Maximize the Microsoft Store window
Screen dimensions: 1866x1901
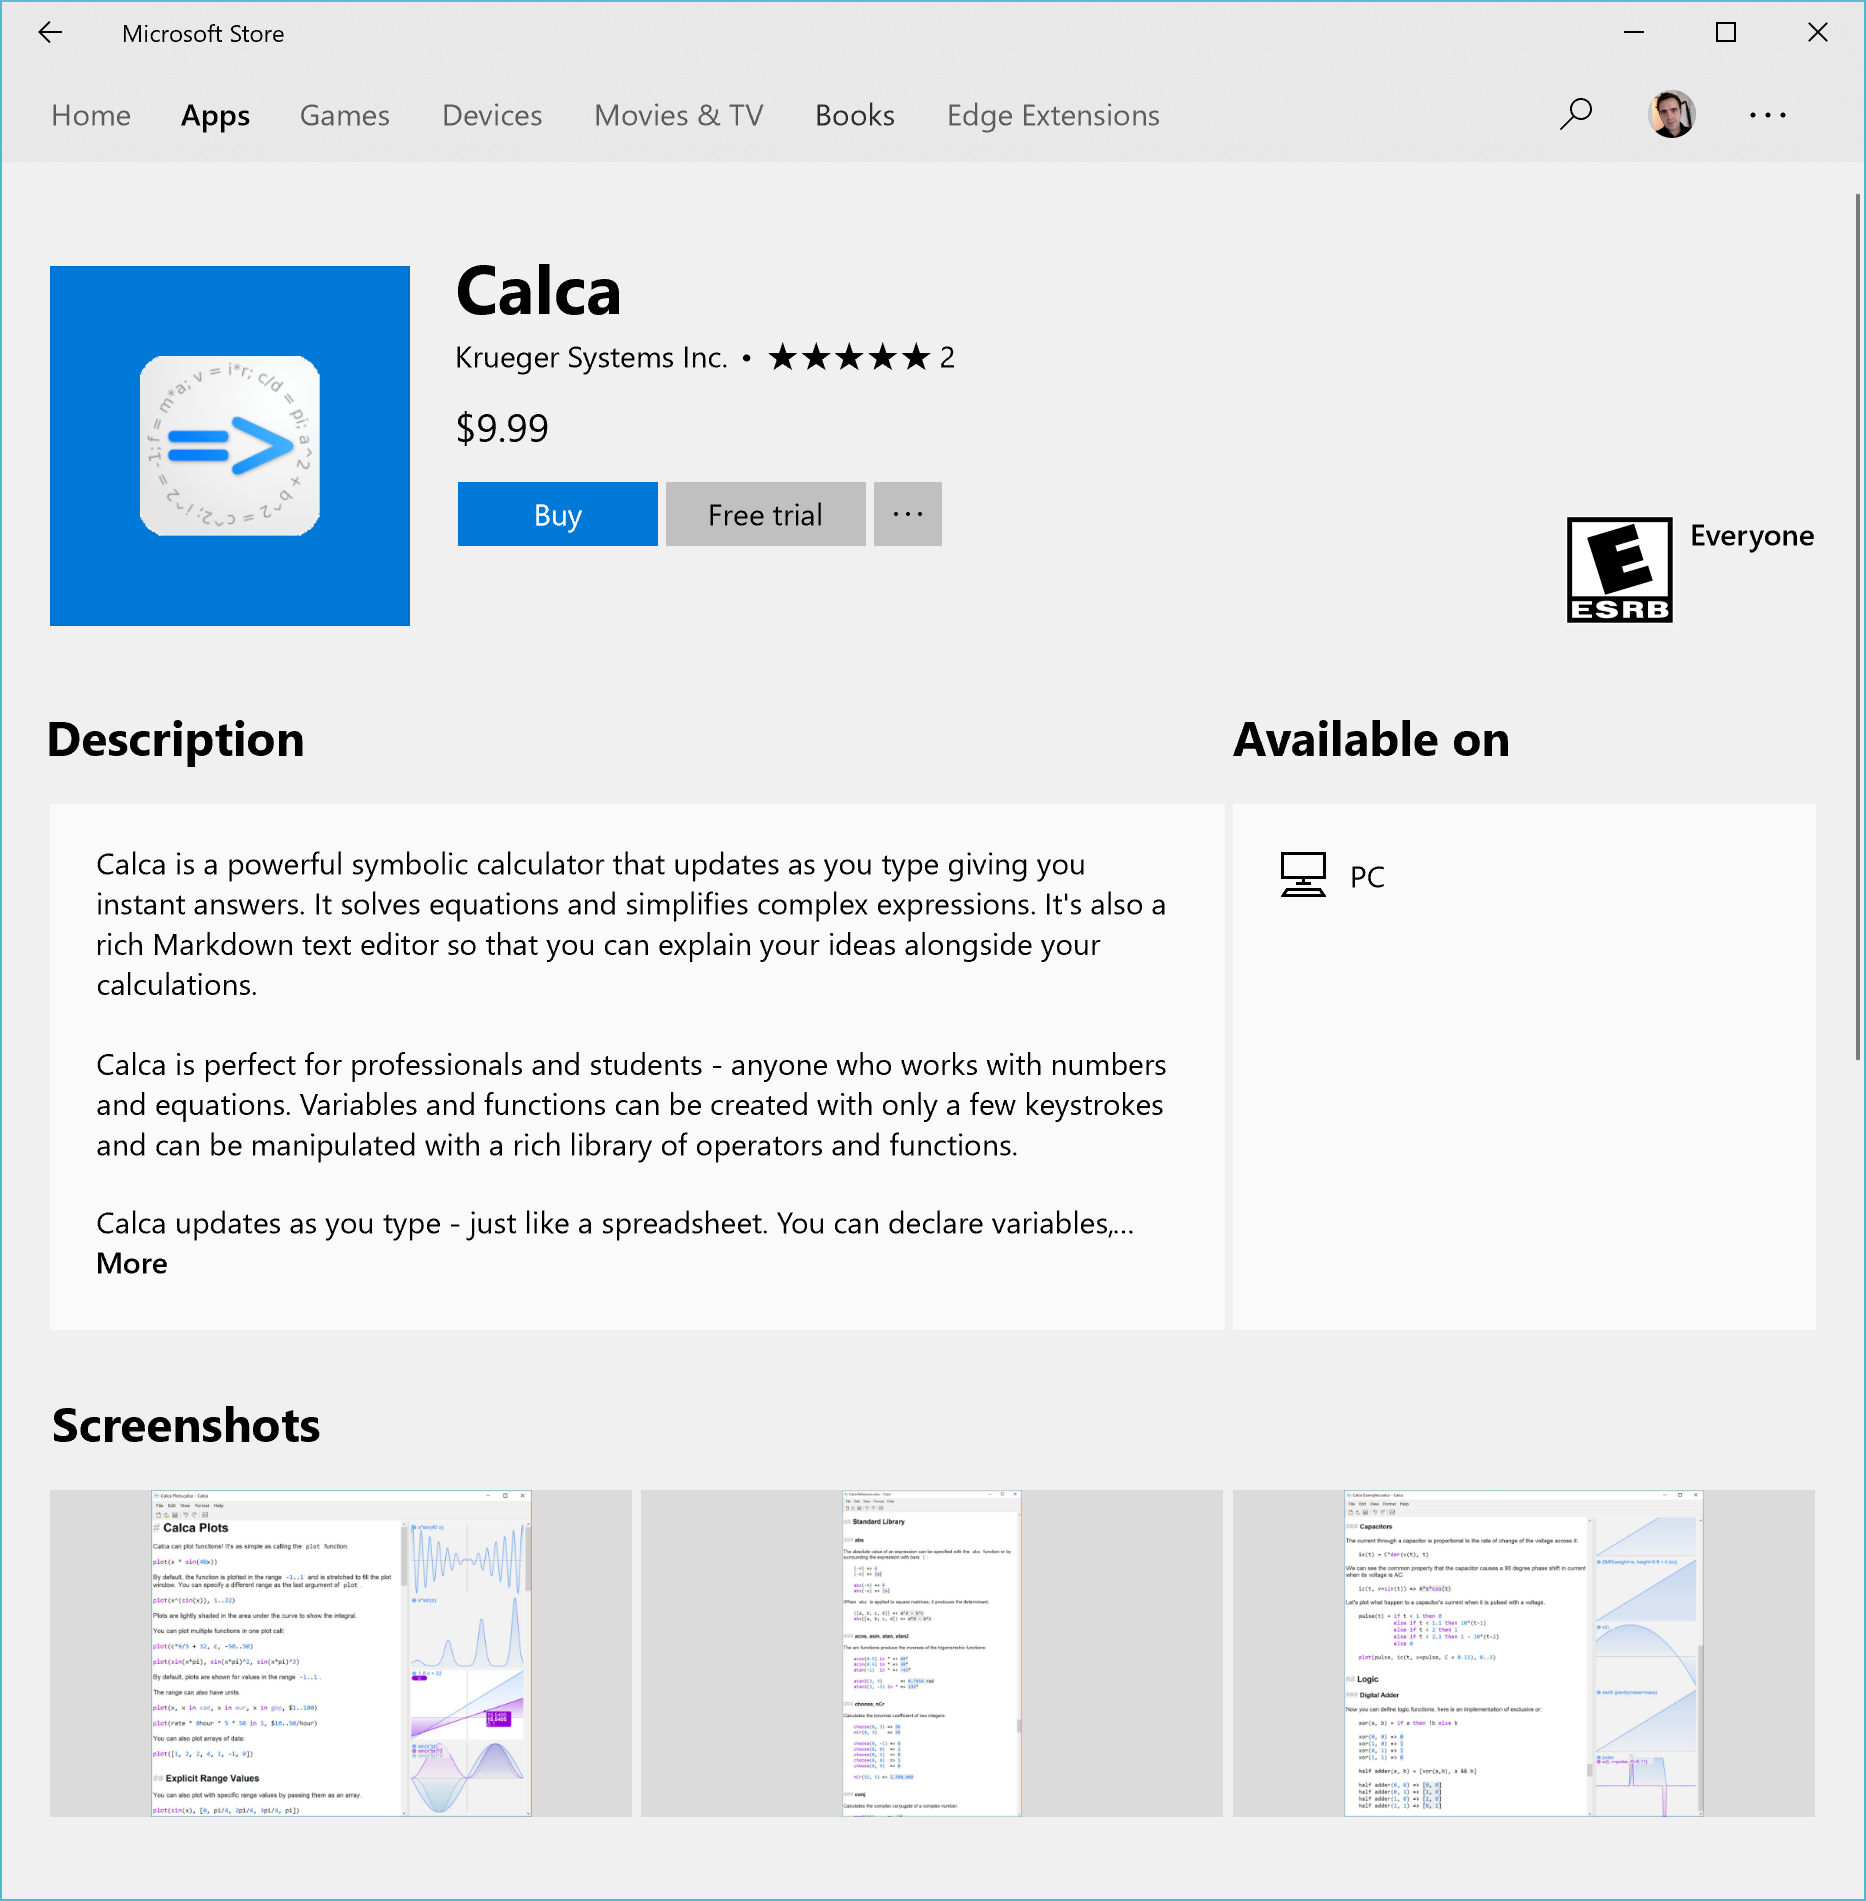(x=1726, y=33)
